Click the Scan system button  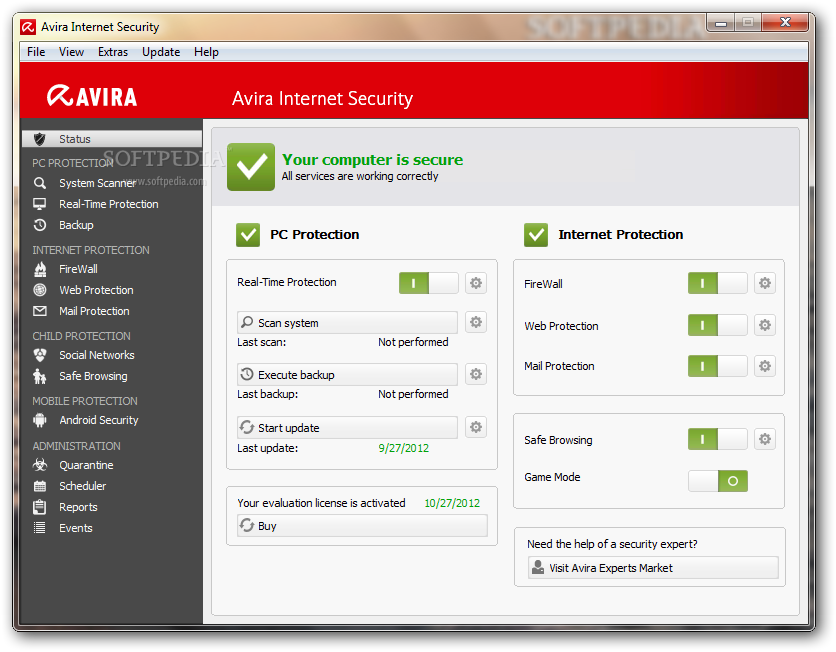[347, 323]
